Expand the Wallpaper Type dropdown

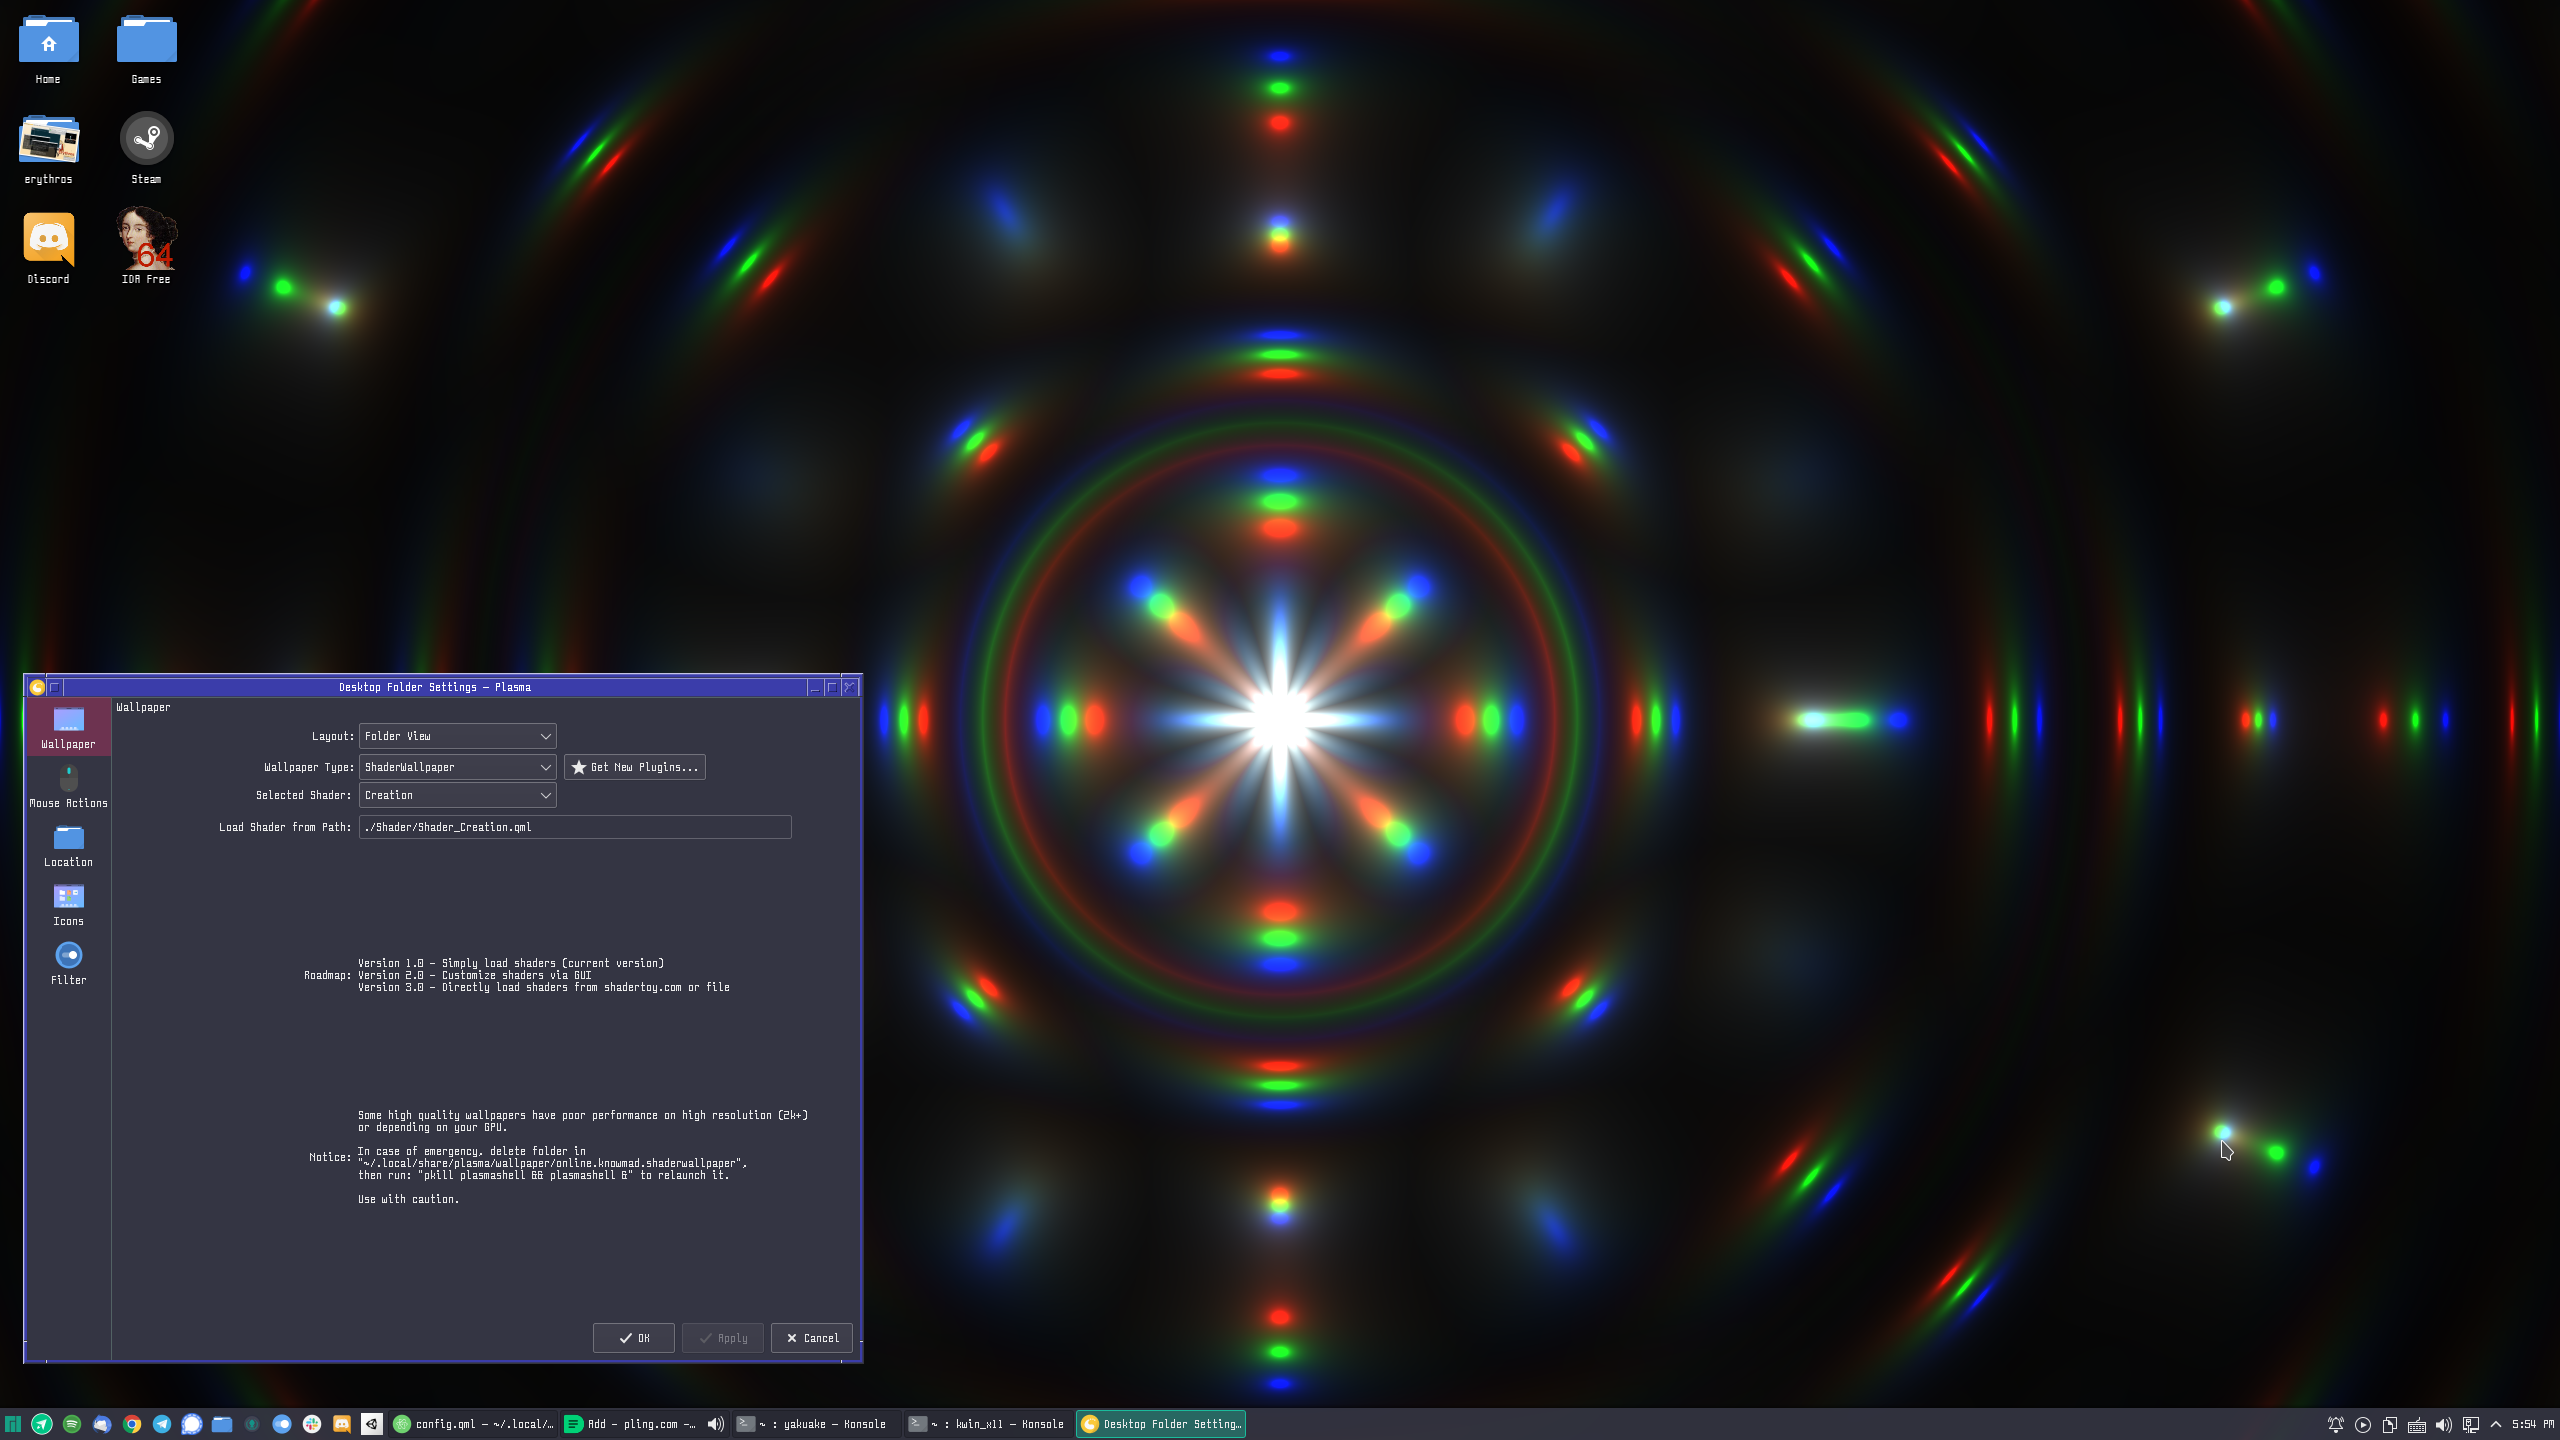coord(455,765)
